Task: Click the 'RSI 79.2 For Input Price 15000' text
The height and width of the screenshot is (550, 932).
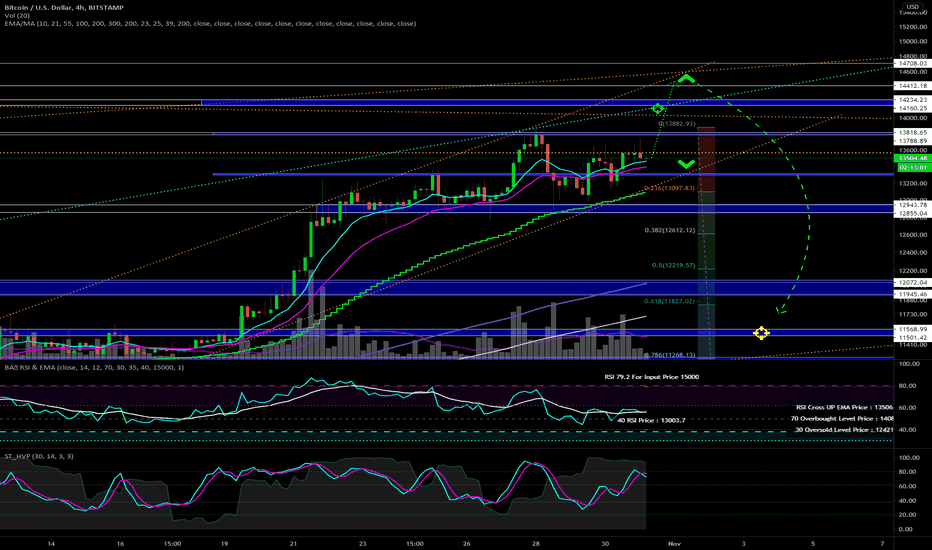Action: (651, 377)
